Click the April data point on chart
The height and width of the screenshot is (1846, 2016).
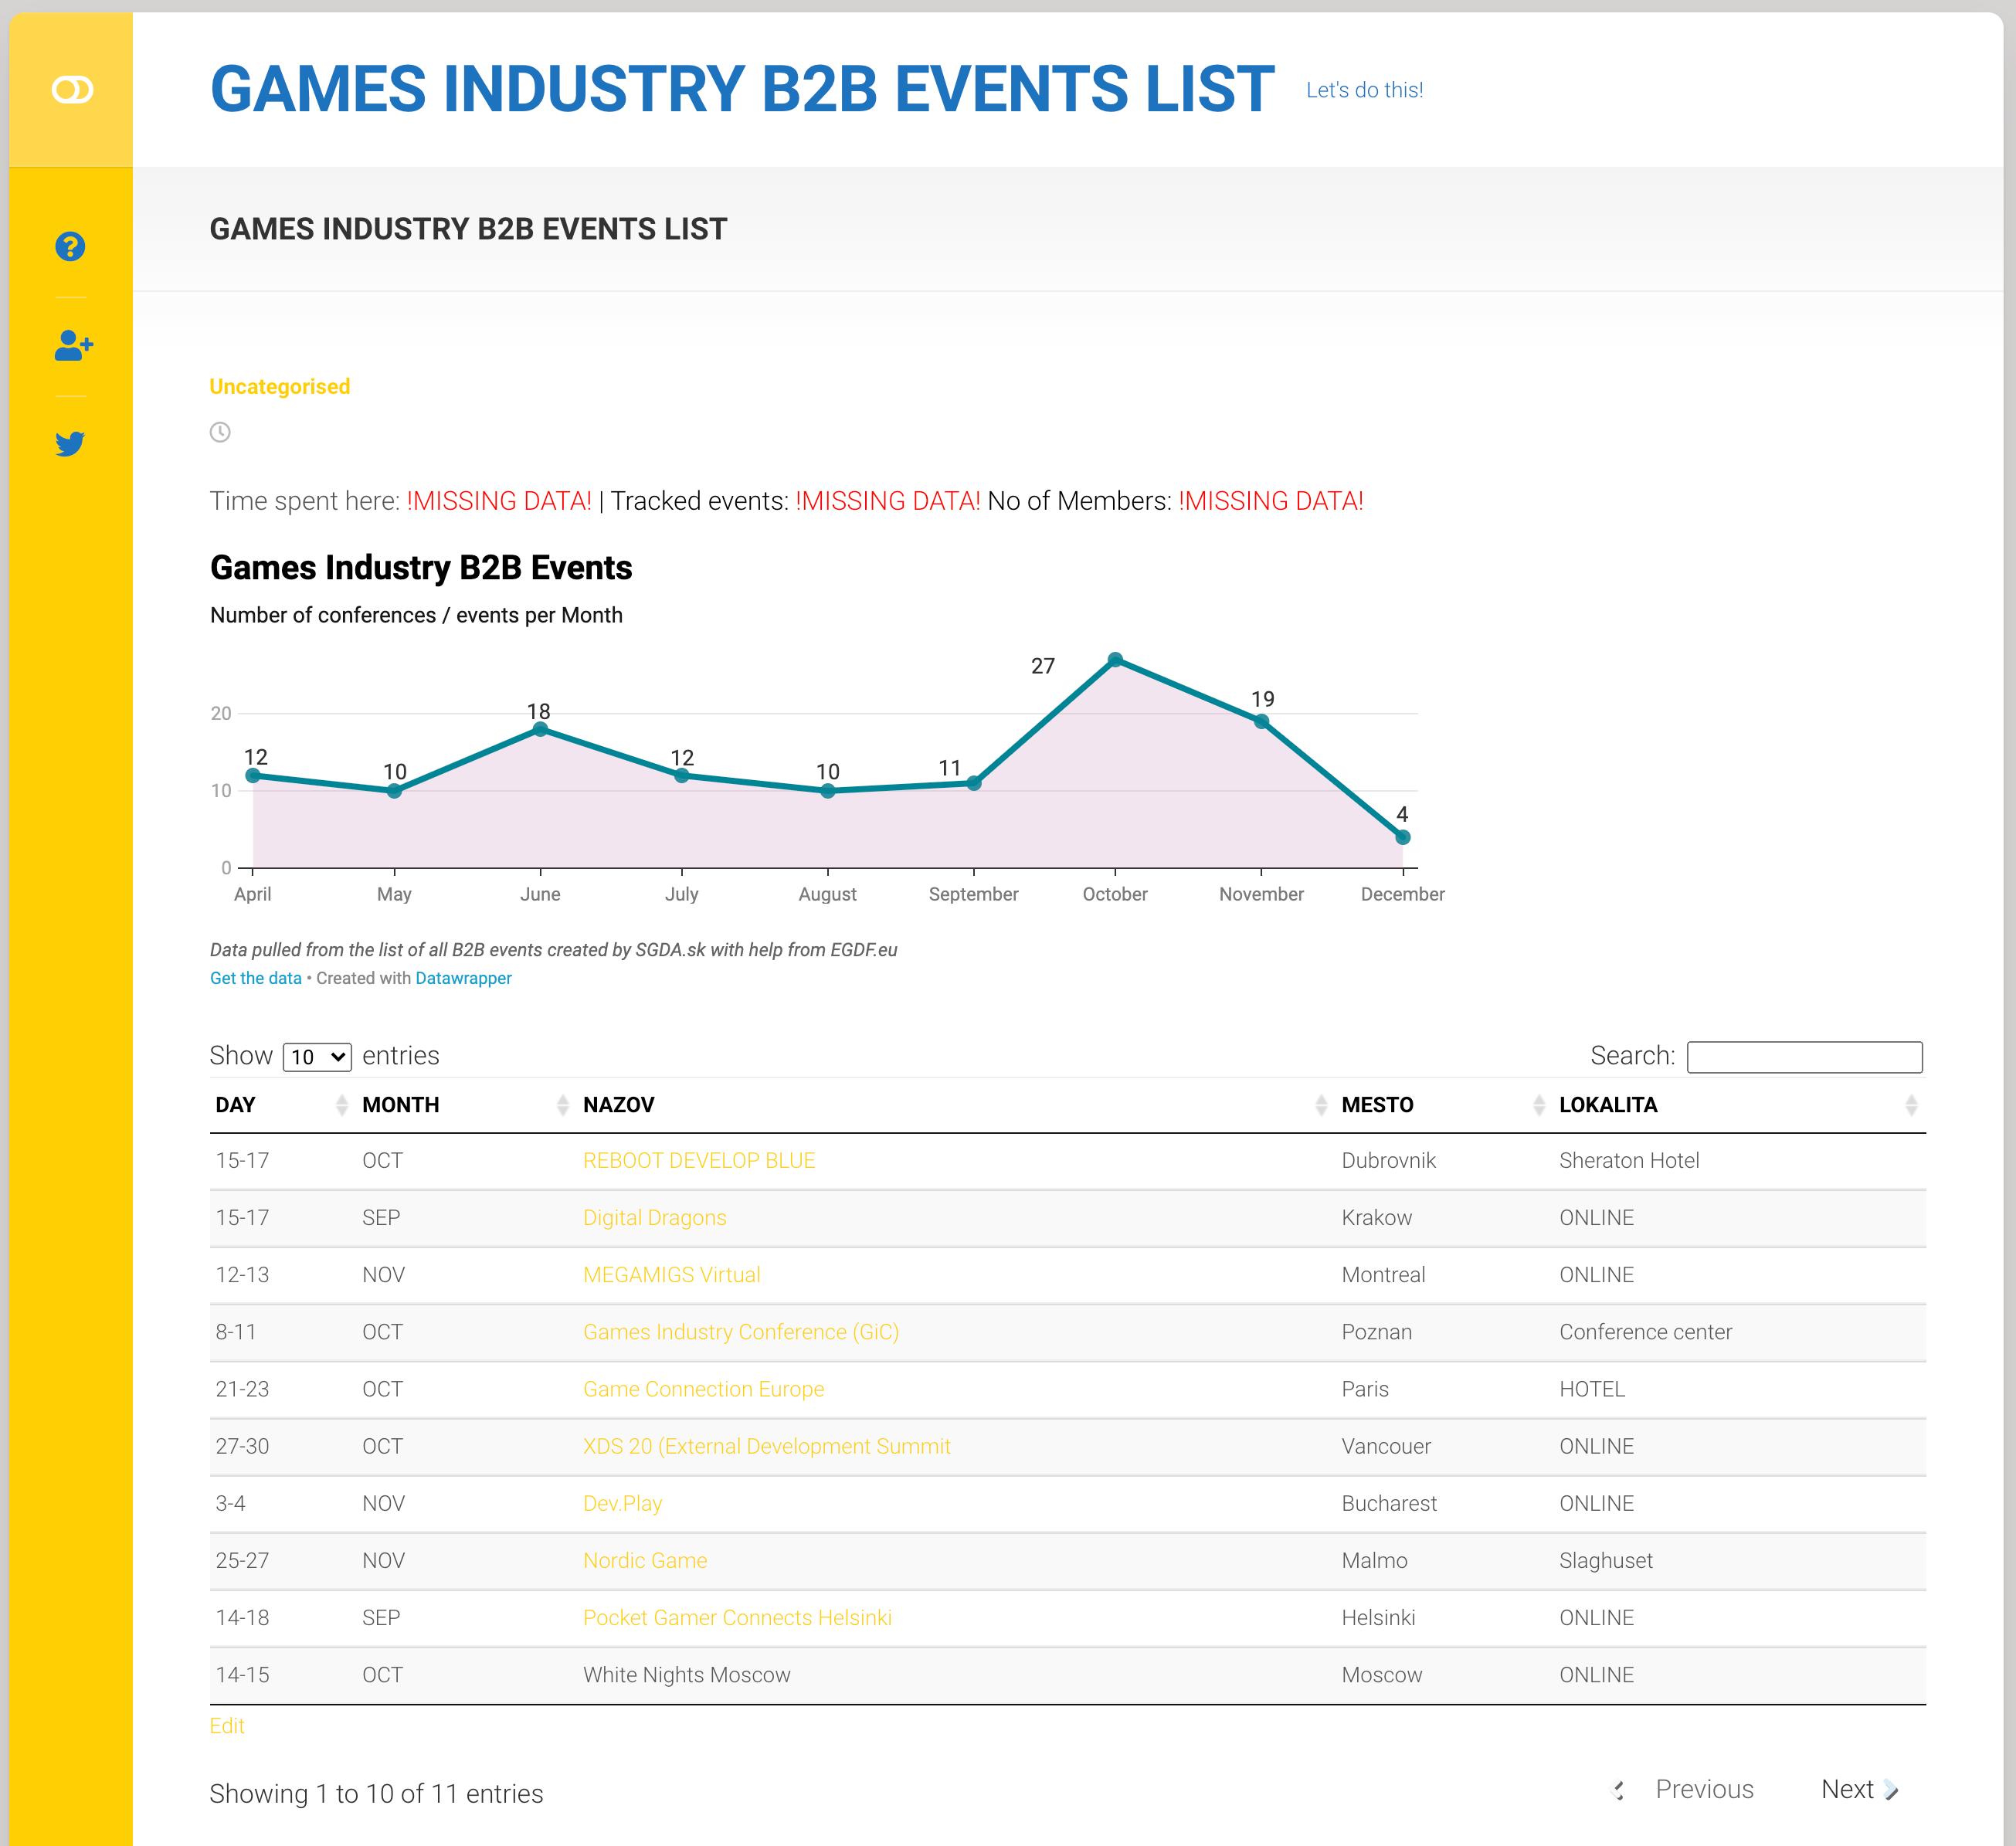(x=253, y=775)
